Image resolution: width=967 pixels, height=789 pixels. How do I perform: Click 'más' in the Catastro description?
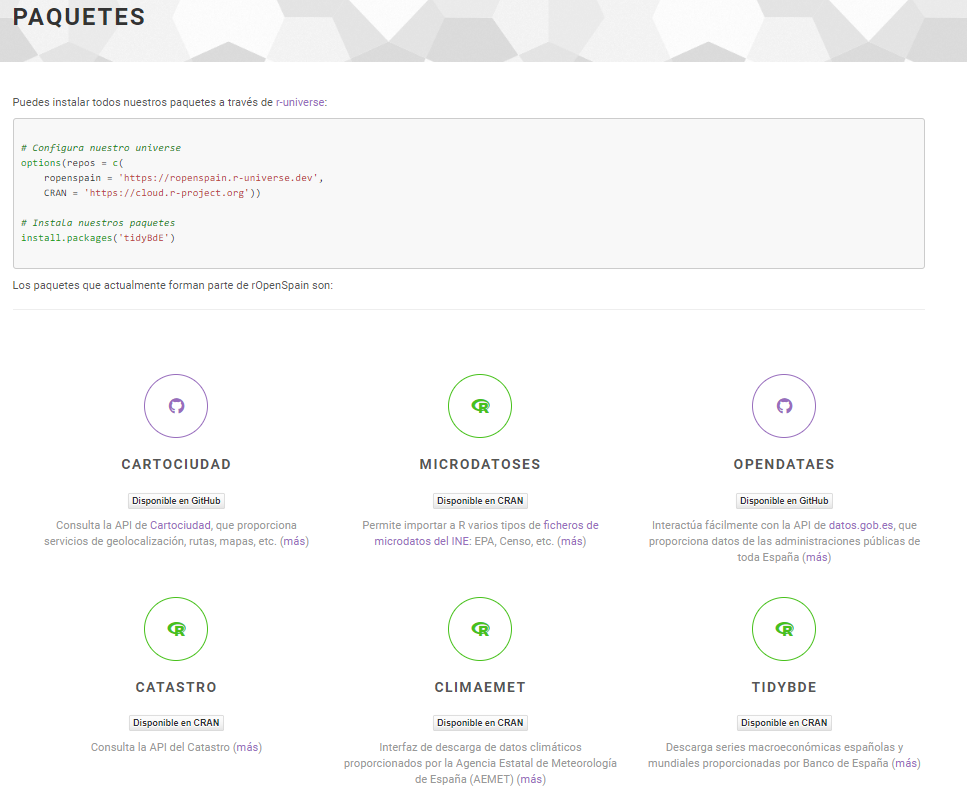[247, 747]
